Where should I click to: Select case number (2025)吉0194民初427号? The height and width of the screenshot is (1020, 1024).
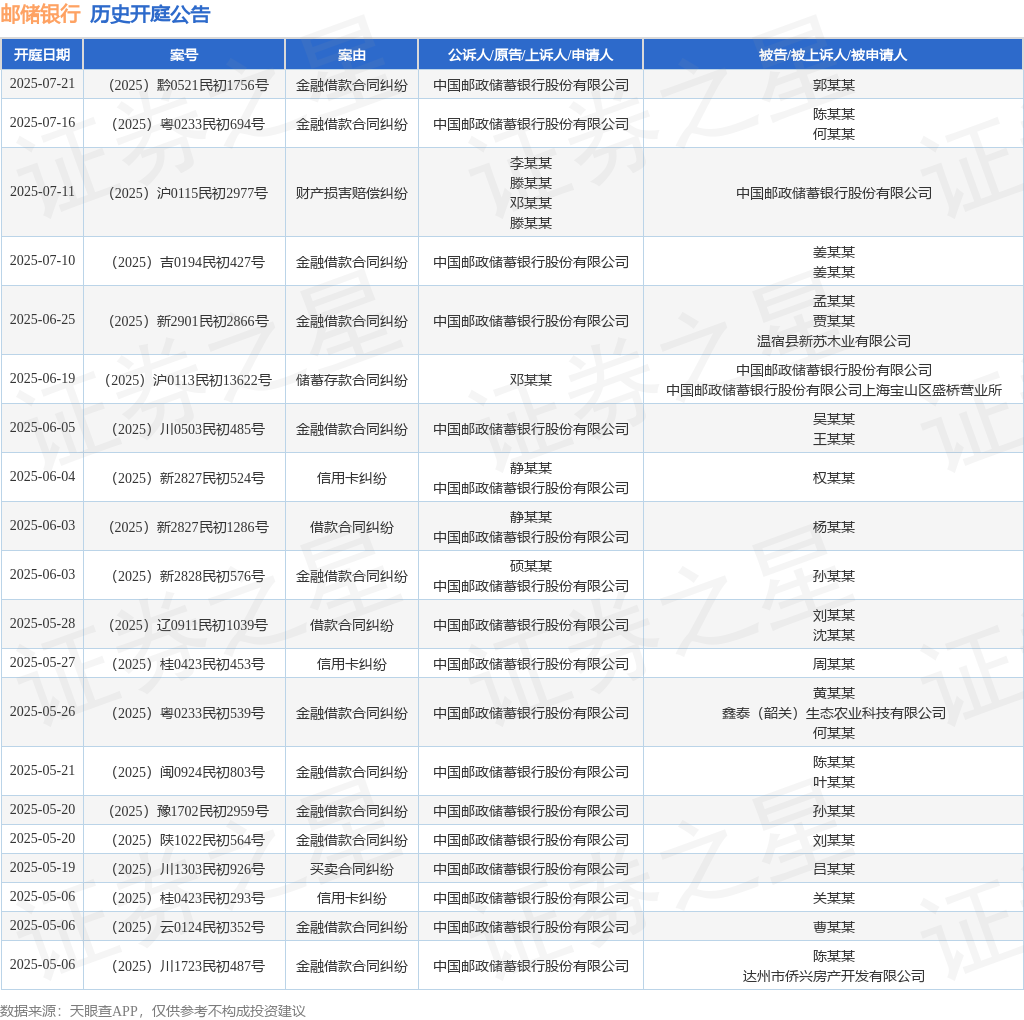point(188,263)
